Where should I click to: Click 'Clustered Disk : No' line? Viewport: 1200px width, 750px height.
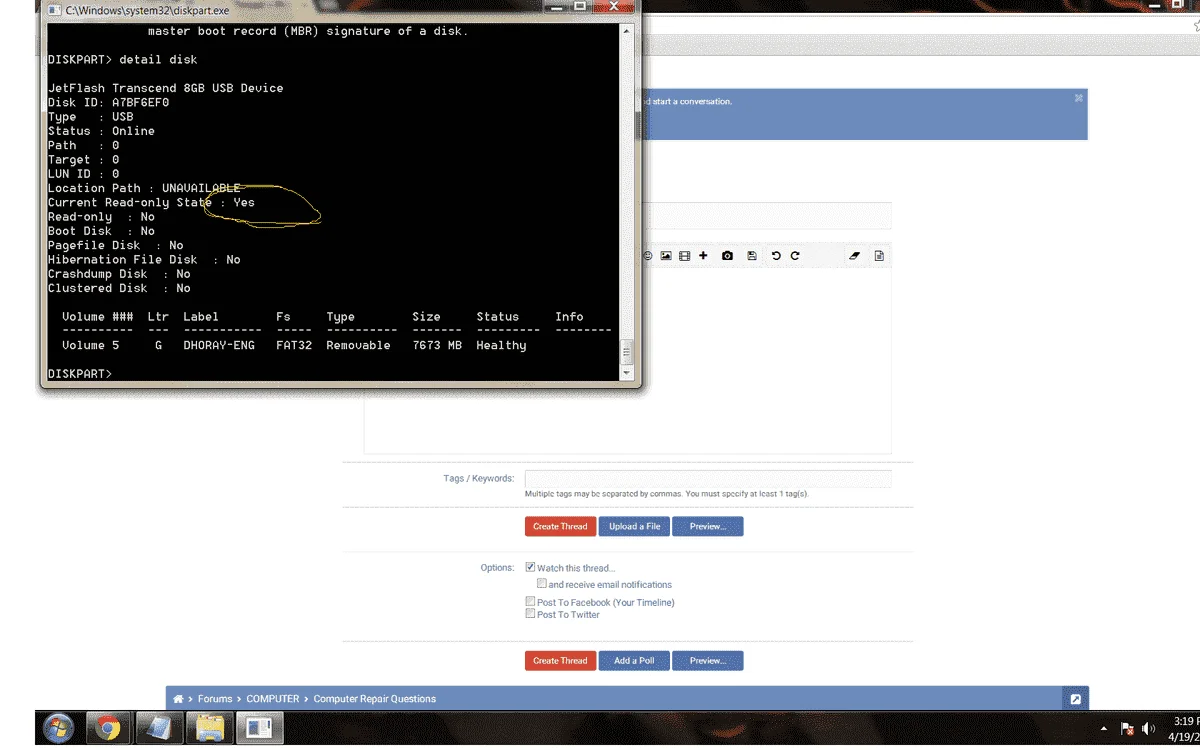119,288
